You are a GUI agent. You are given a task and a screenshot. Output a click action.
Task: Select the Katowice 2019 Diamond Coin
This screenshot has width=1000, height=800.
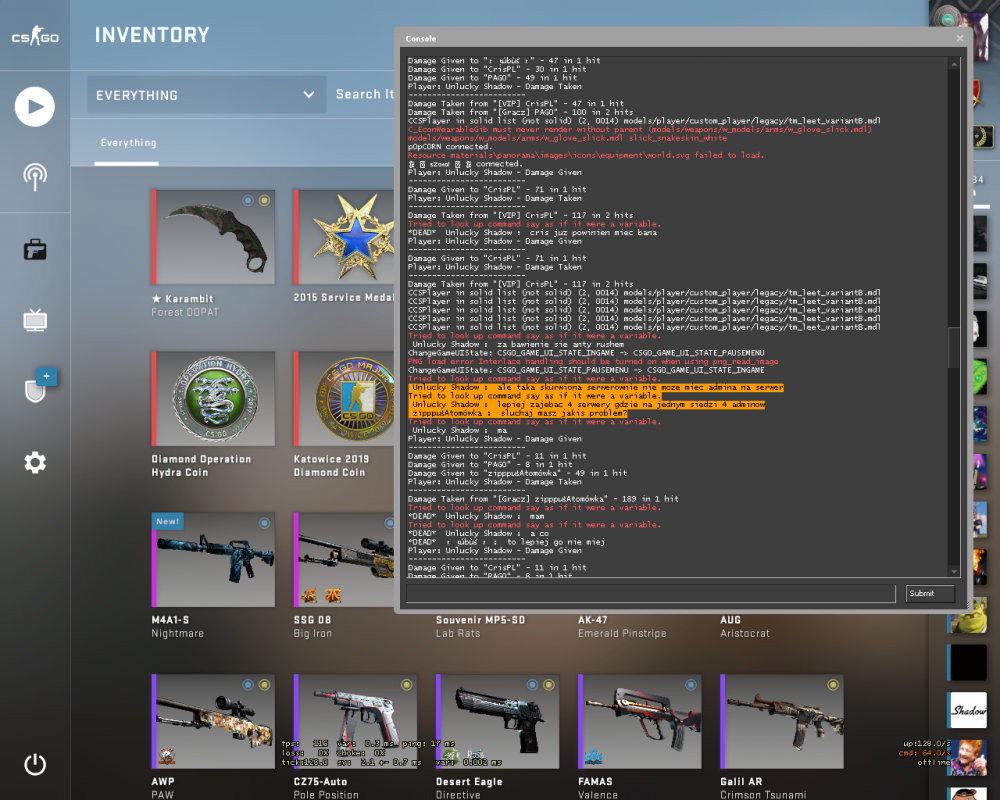[344, 414]
